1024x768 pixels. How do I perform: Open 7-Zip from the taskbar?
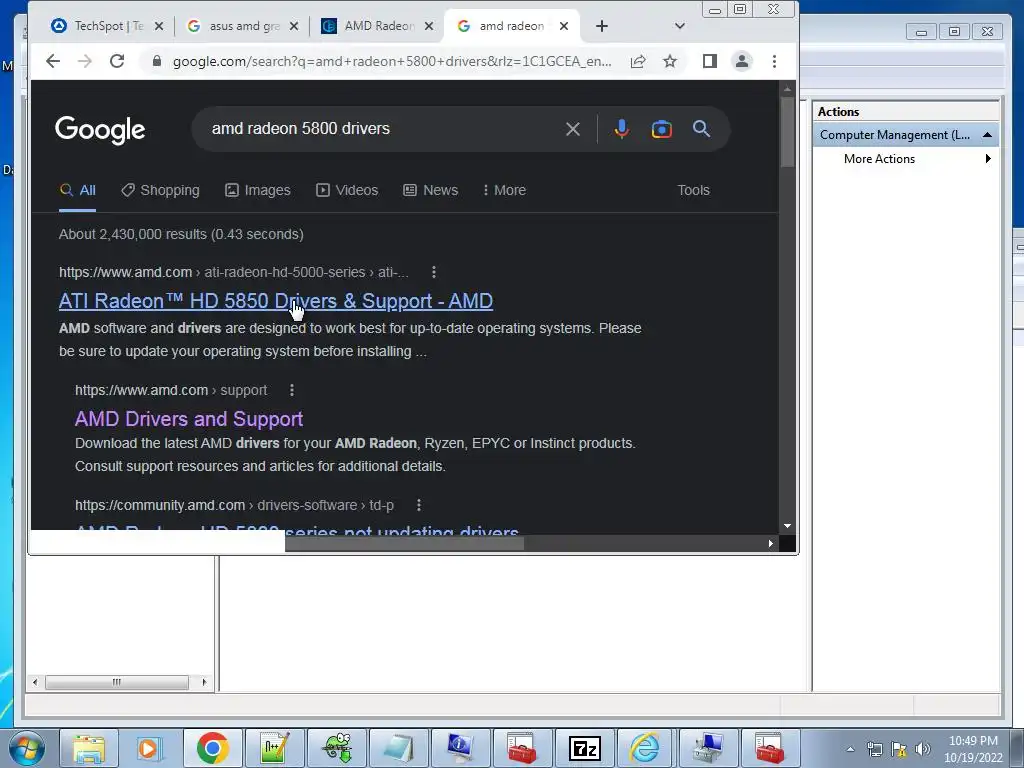coord(584,748)
